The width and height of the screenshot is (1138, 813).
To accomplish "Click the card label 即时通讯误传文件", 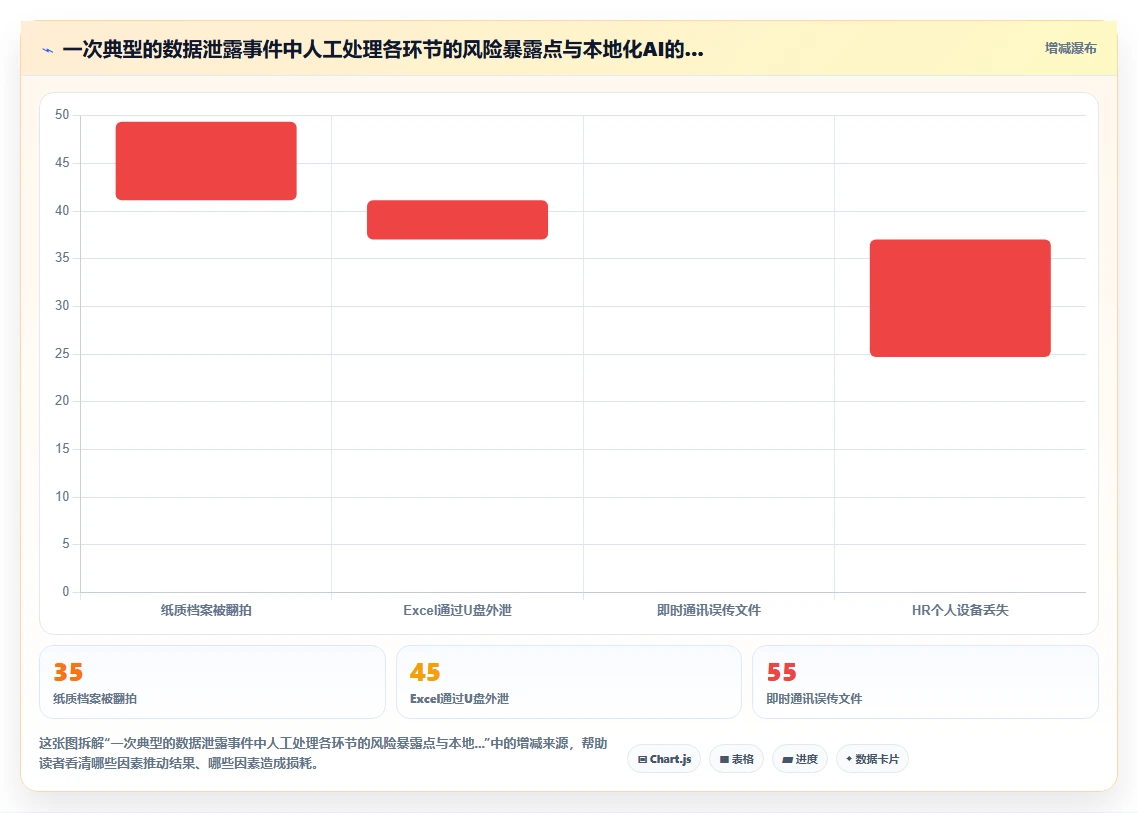I will point(814,698).
